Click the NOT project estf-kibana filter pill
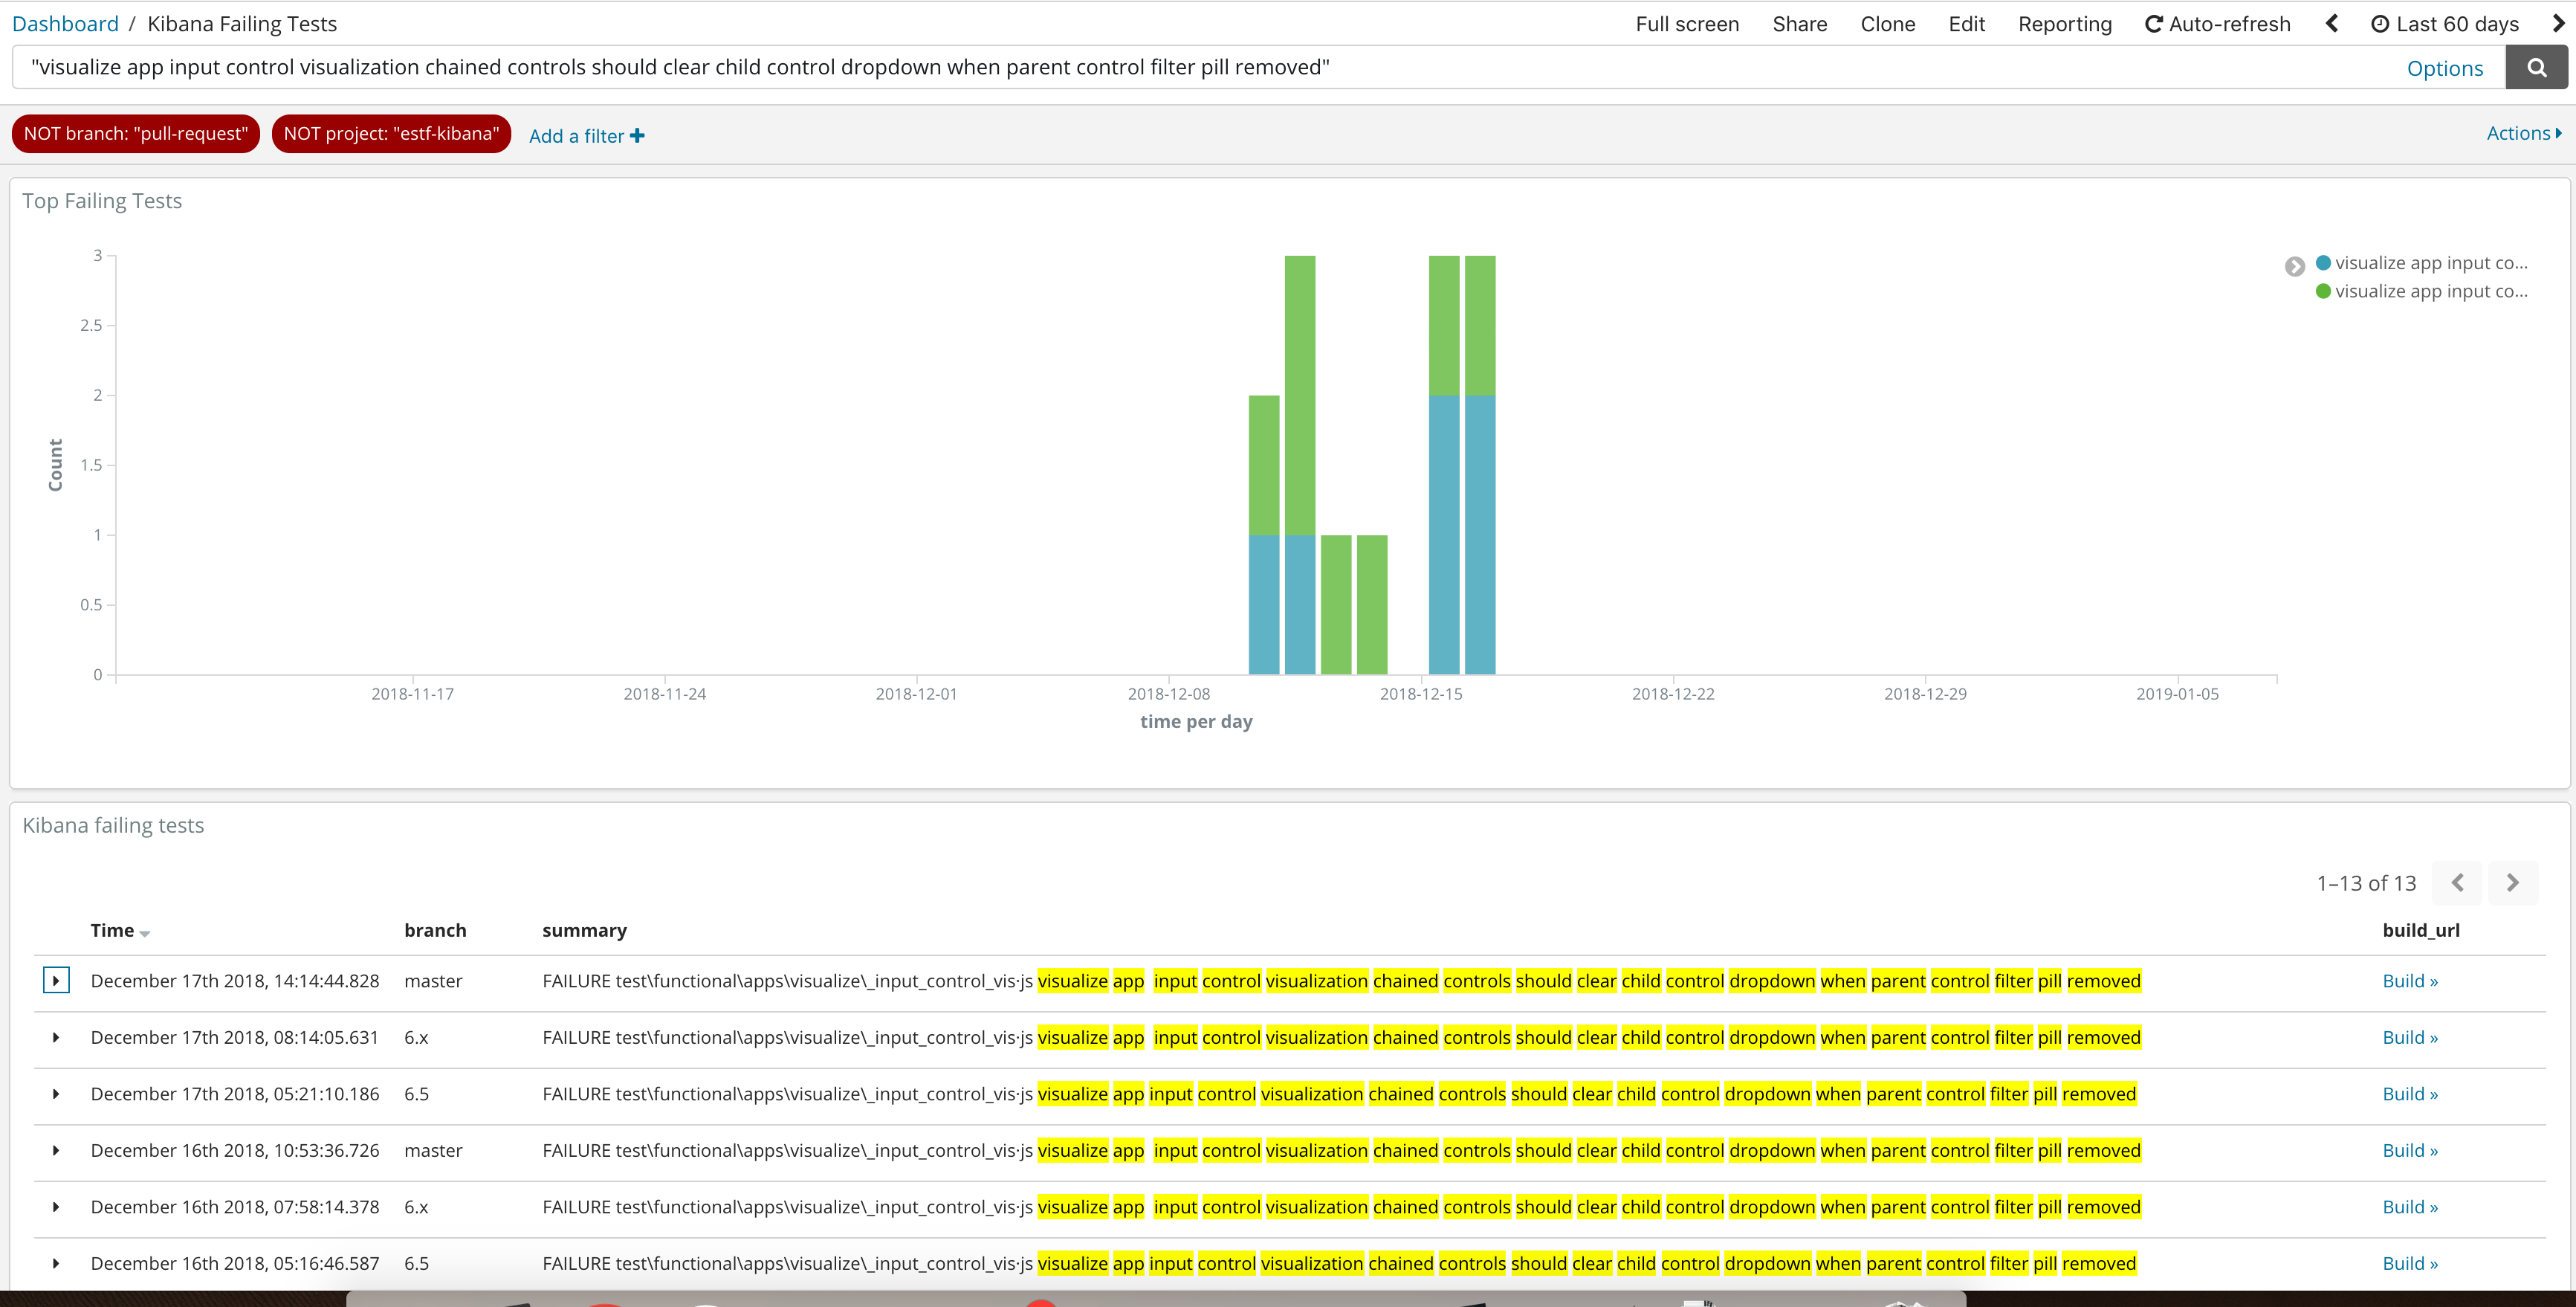This screenshot has width=2576, height=1307. [x=391, y=134]
